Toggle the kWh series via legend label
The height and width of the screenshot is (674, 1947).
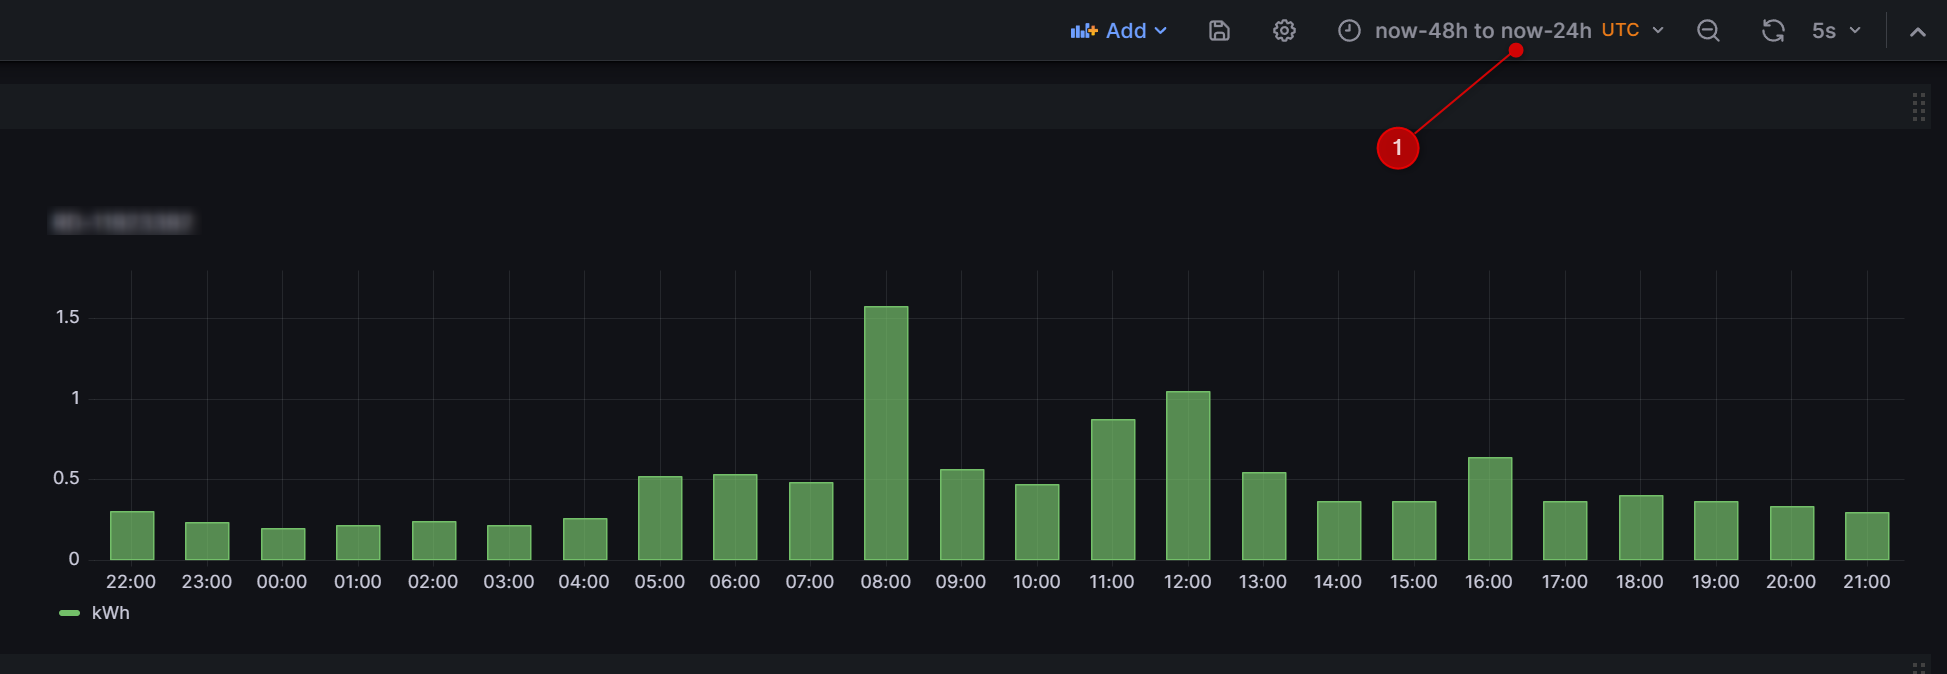point(111,613)
